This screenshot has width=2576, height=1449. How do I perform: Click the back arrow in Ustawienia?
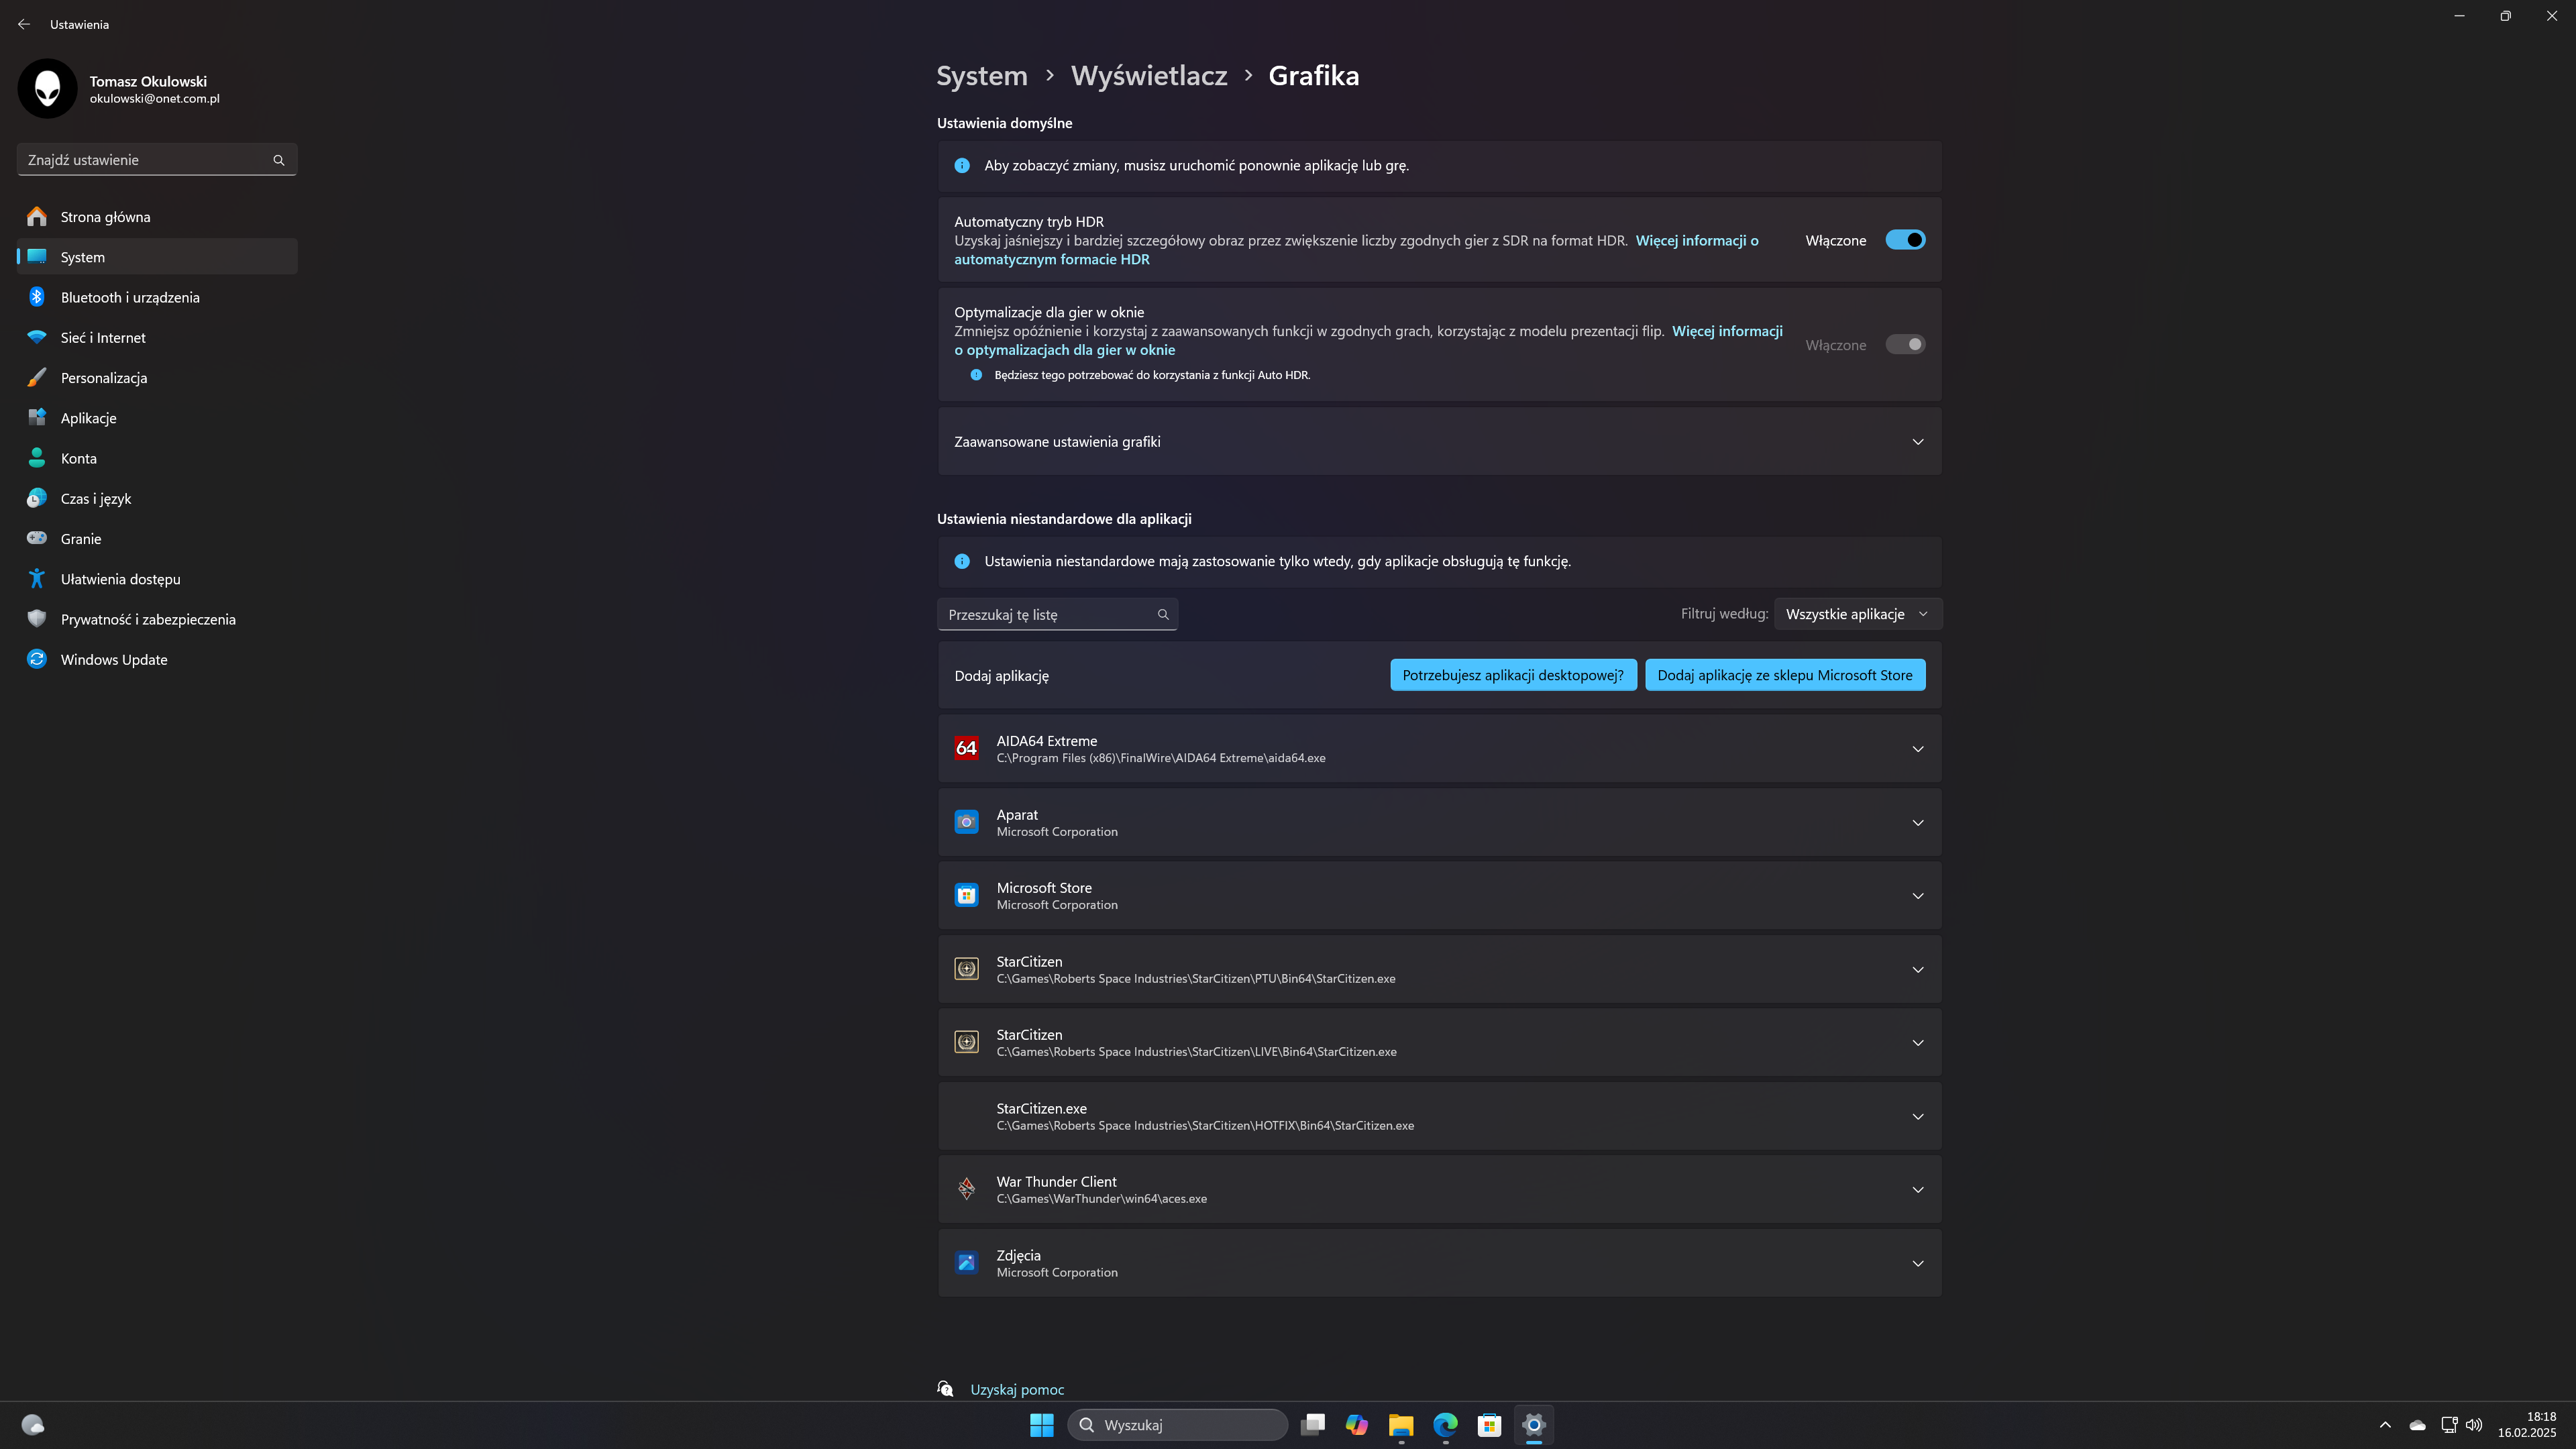point(24,24)
